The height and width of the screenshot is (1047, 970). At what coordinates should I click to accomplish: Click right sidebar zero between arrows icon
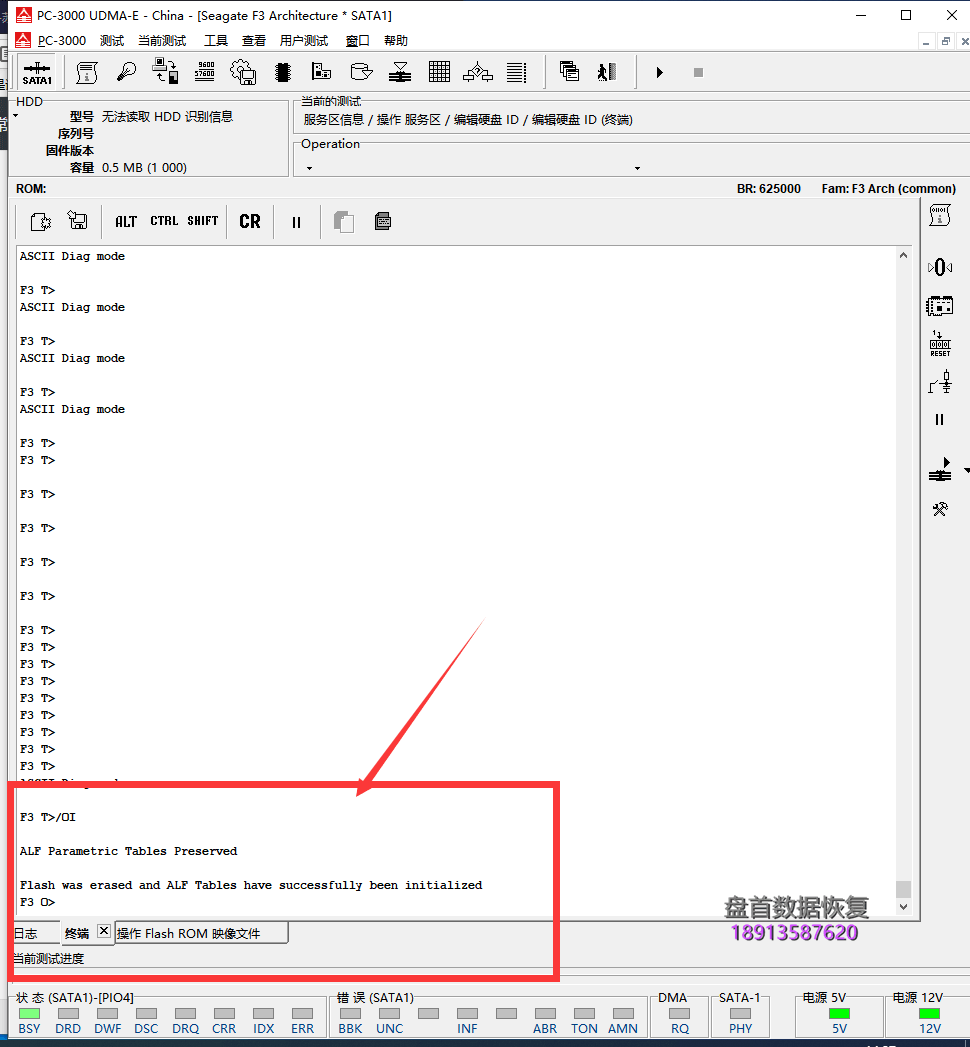(x=939, y=267)
